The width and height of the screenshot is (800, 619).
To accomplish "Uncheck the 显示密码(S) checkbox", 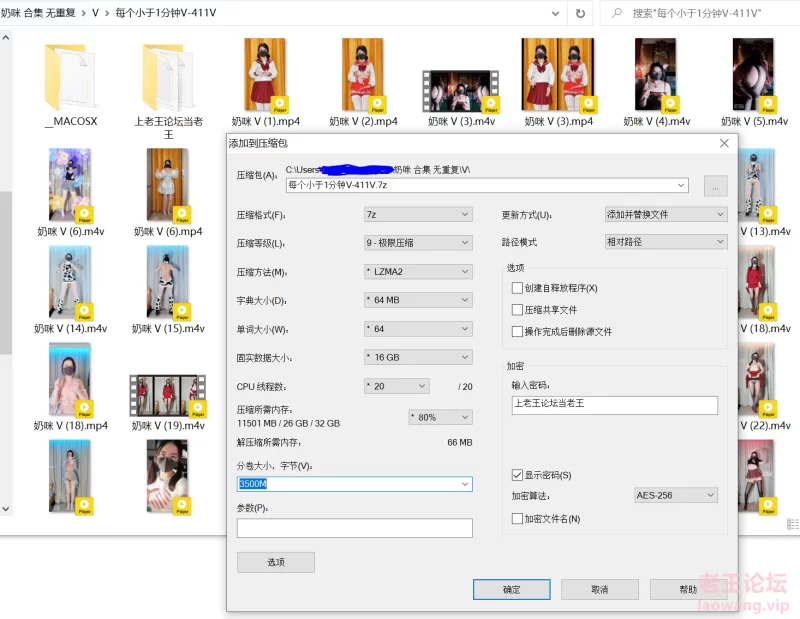I will [x=517, y=475].
